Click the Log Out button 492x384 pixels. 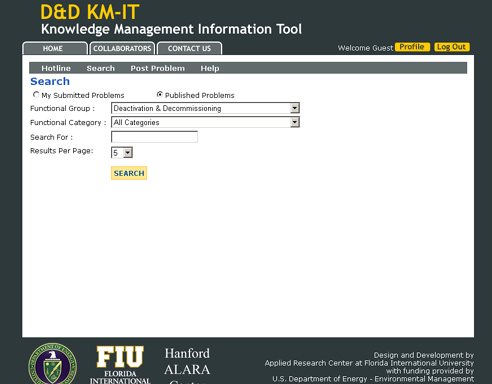pos(452,47)
